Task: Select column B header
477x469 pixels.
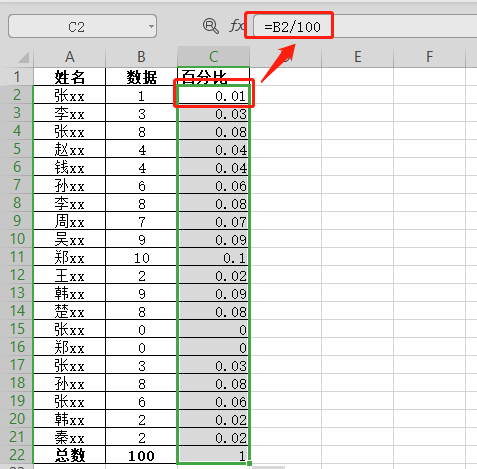Action: point(141,57)
